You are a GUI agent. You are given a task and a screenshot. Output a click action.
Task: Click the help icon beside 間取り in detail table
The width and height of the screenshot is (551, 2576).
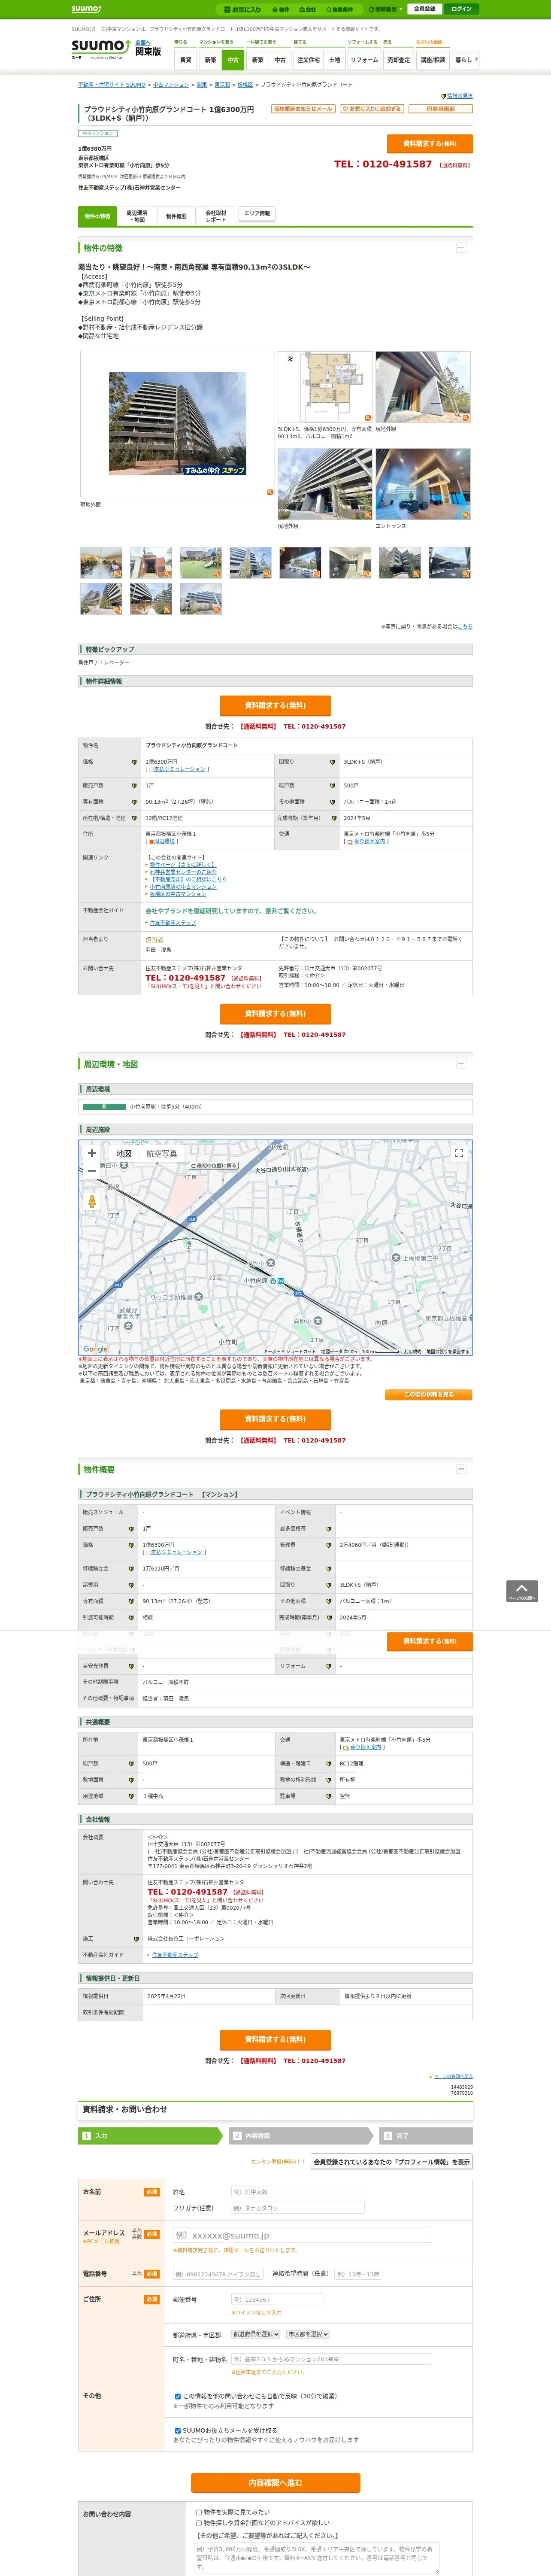click(x=333, y=762)
